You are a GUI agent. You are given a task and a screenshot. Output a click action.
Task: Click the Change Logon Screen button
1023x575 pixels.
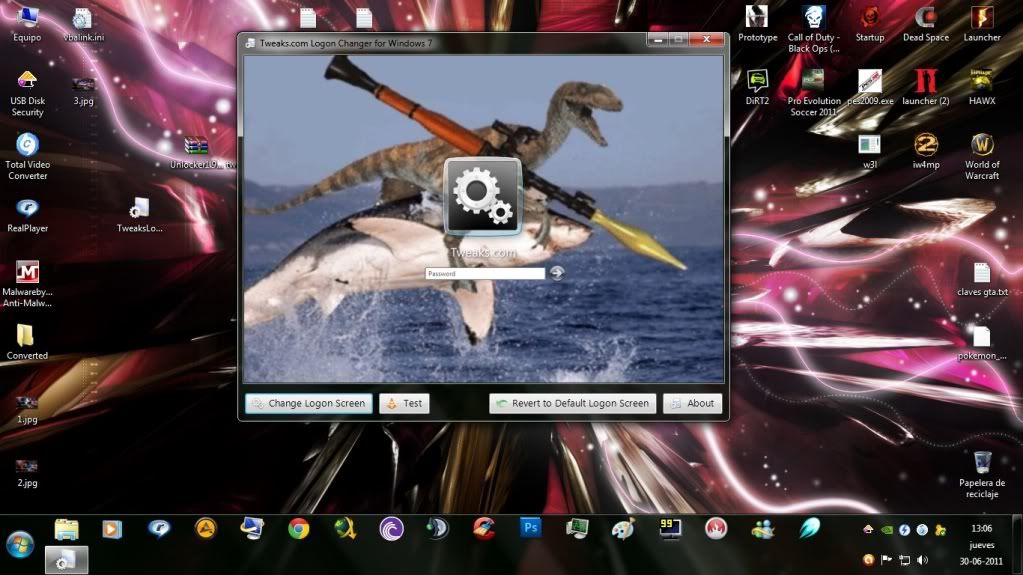(309, 403)
